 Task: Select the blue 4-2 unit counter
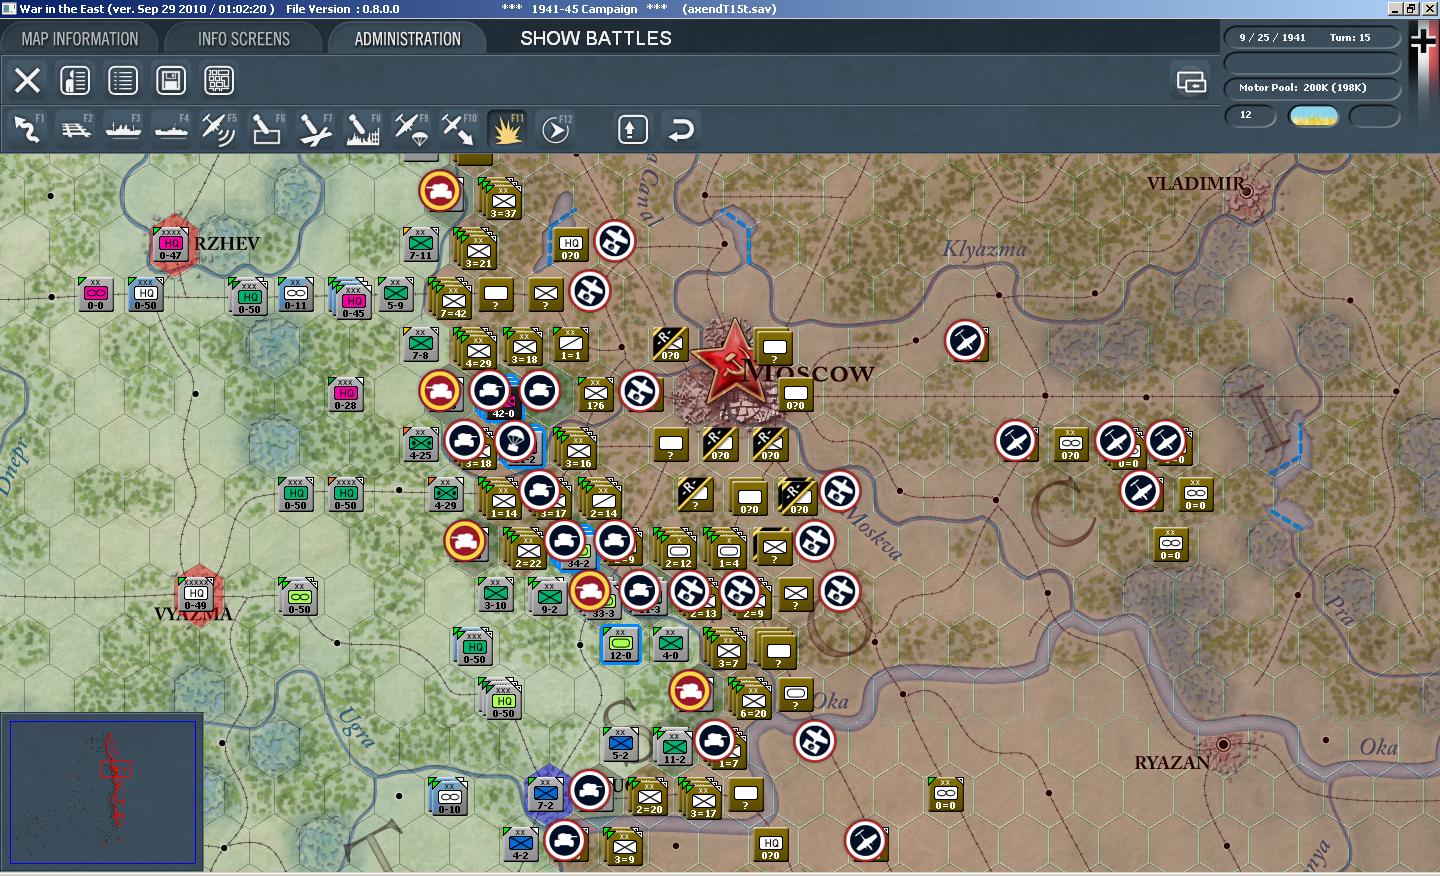click(520, 845)
